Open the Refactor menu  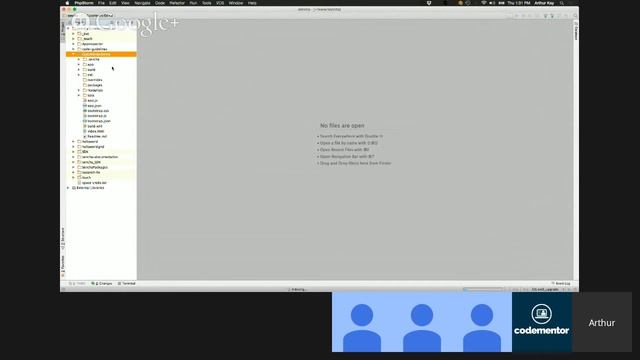click(x=177, y=3)
